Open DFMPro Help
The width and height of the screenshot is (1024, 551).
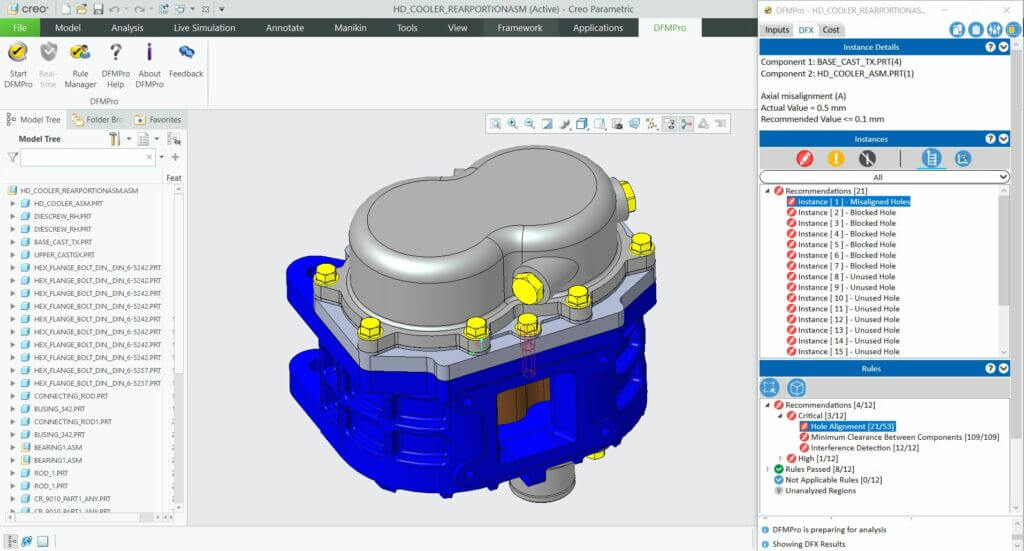pyautogui.click(x=116, y=65)
